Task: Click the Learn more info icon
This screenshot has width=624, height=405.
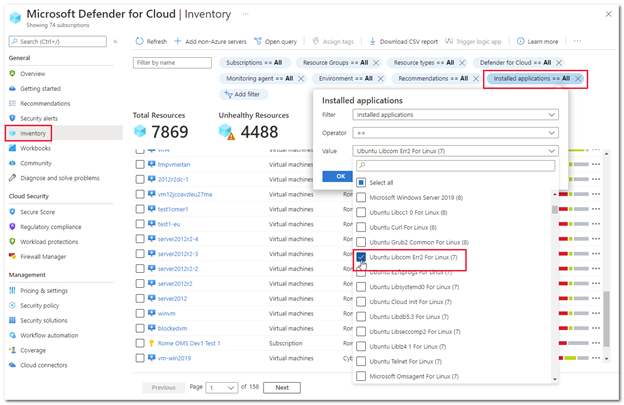Action: pos(520,41)
